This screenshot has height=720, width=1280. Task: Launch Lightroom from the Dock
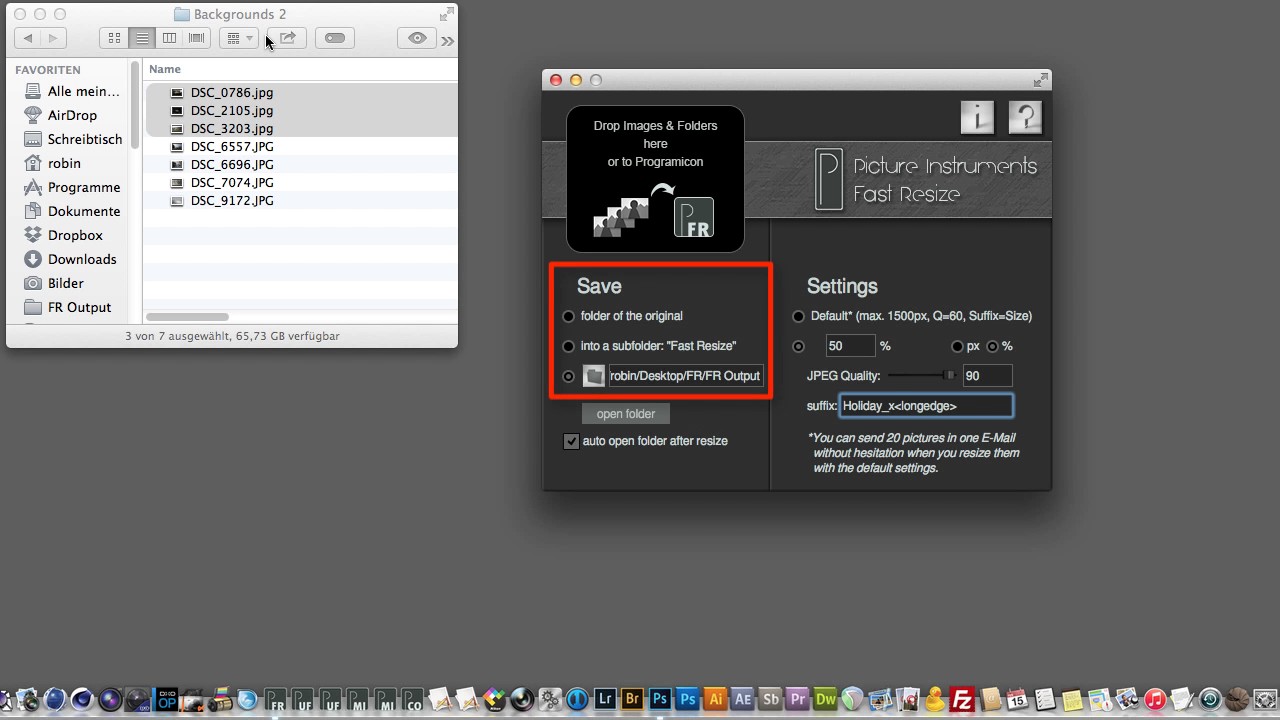point(605,699)
